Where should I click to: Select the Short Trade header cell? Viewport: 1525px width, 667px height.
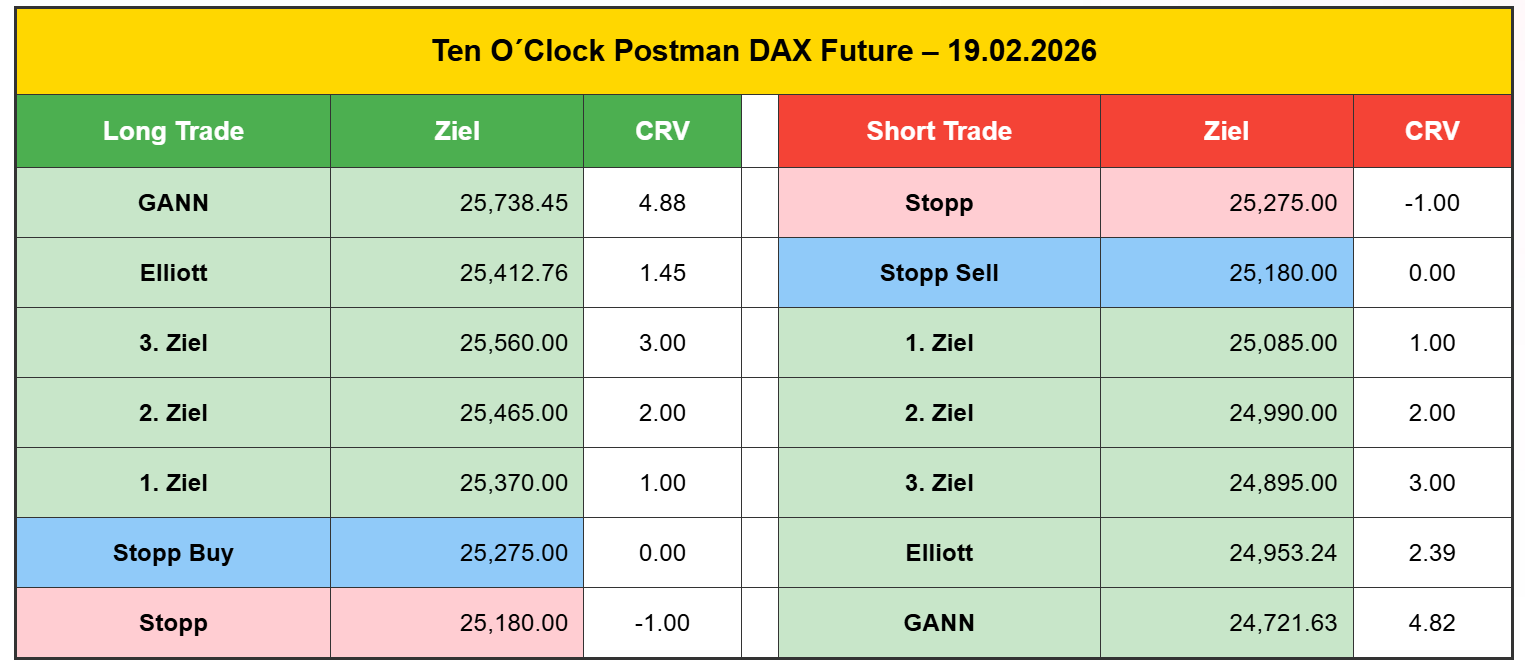coord(938,131)
